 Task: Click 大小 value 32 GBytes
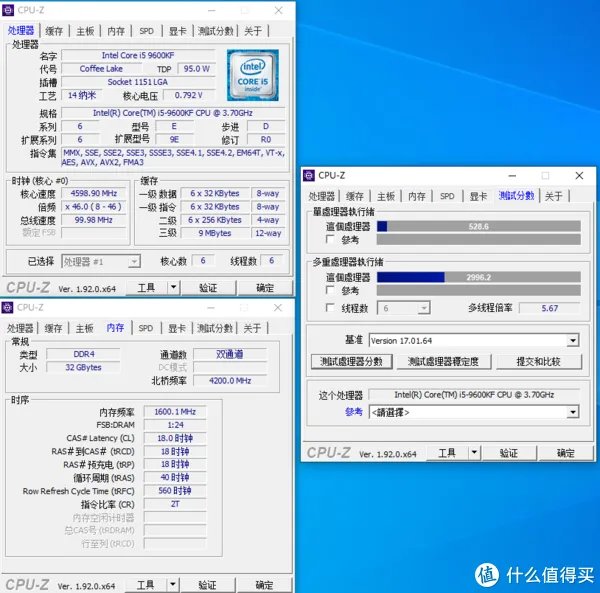[83, 367]
